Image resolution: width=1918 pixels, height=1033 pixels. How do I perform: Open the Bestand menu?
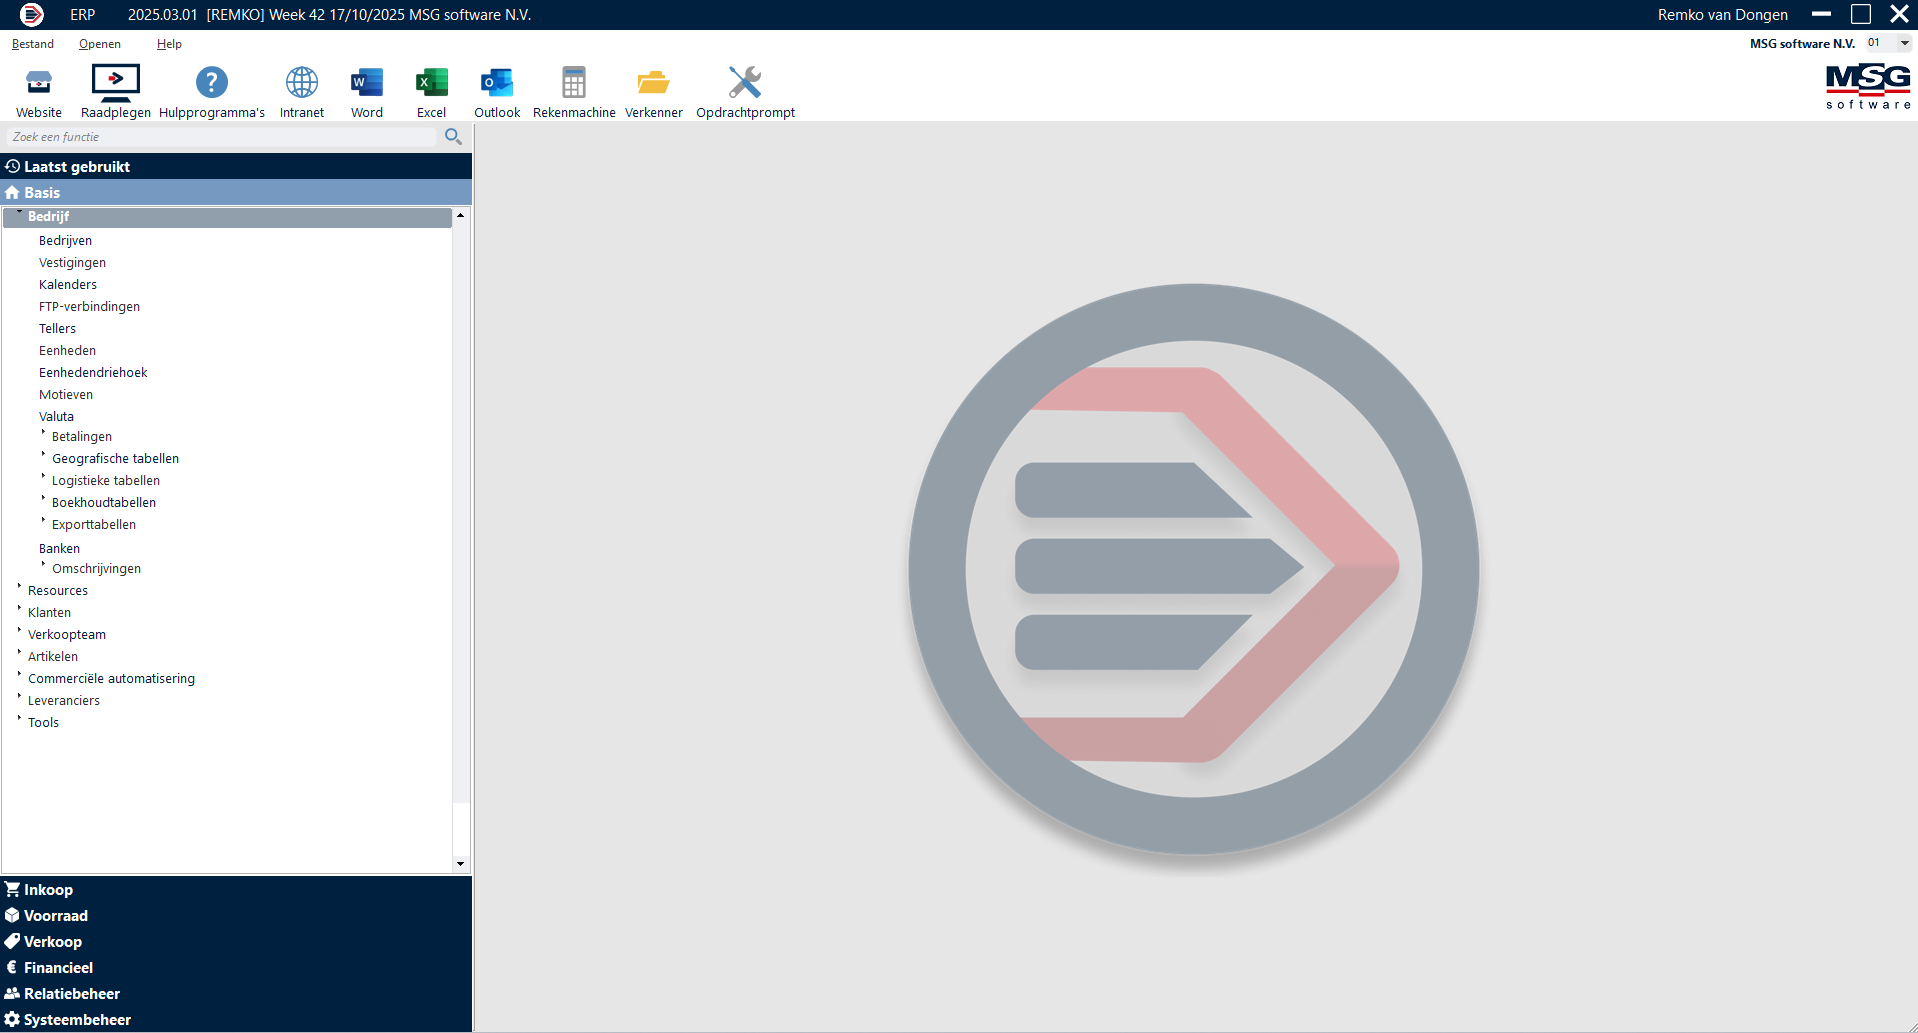pyautogui.click(x=33, y=44)
